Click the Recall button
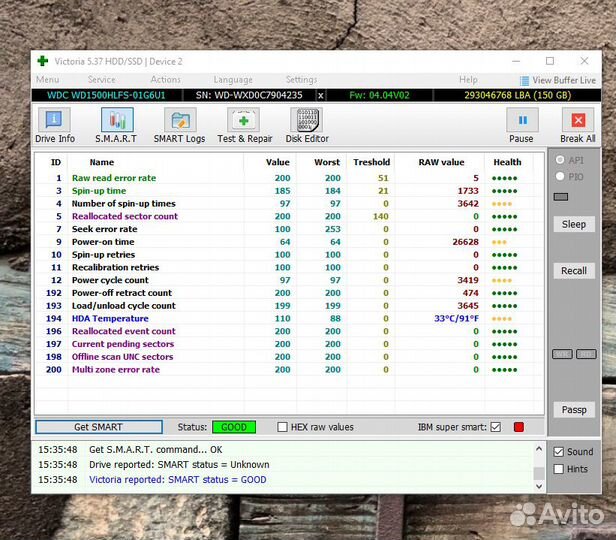 pos(574,271)
